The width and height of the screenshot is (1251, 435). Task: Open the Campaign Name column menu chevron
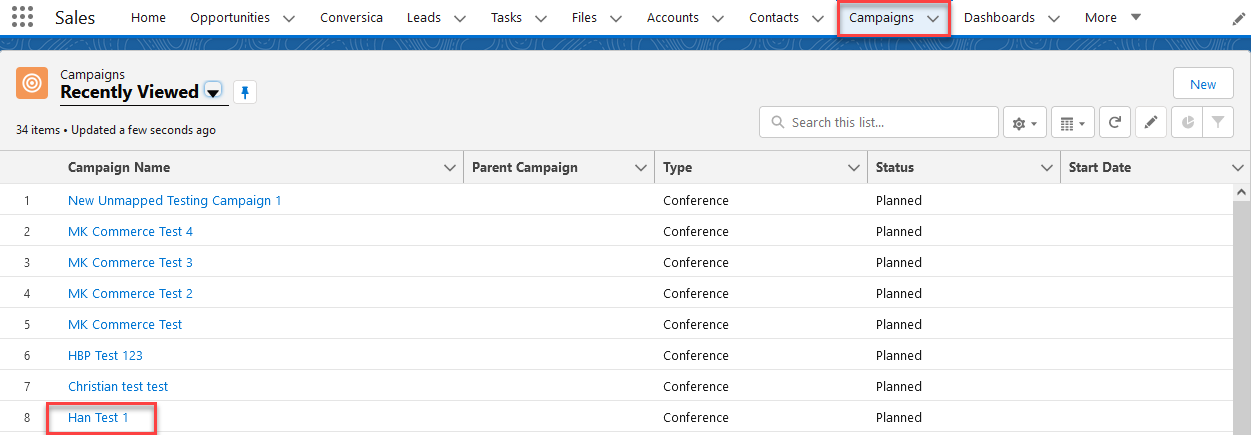450,168
